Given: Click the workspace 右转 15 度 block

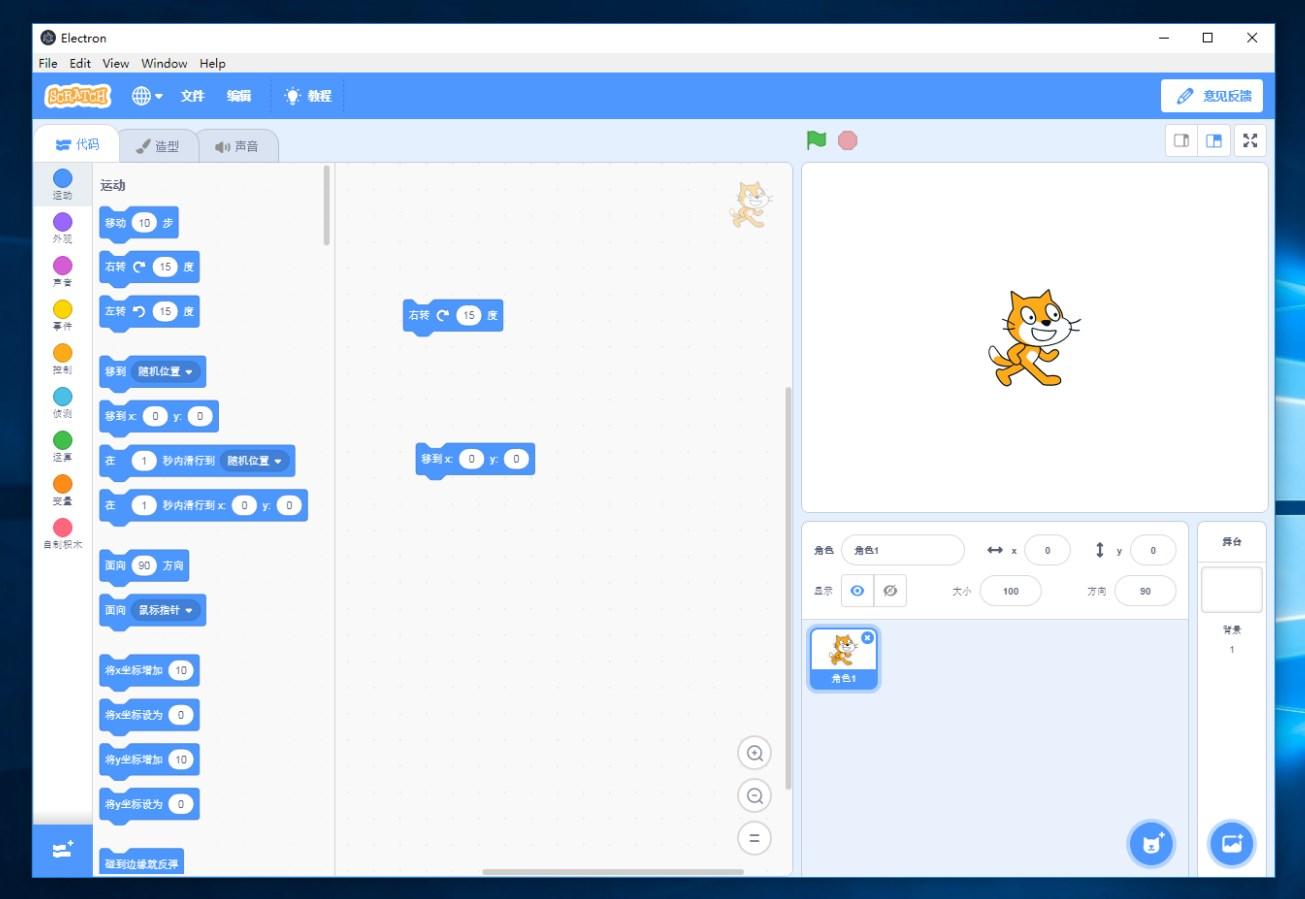Looking at the screenshot, I should pyautogui.click(x=453, y=316).
